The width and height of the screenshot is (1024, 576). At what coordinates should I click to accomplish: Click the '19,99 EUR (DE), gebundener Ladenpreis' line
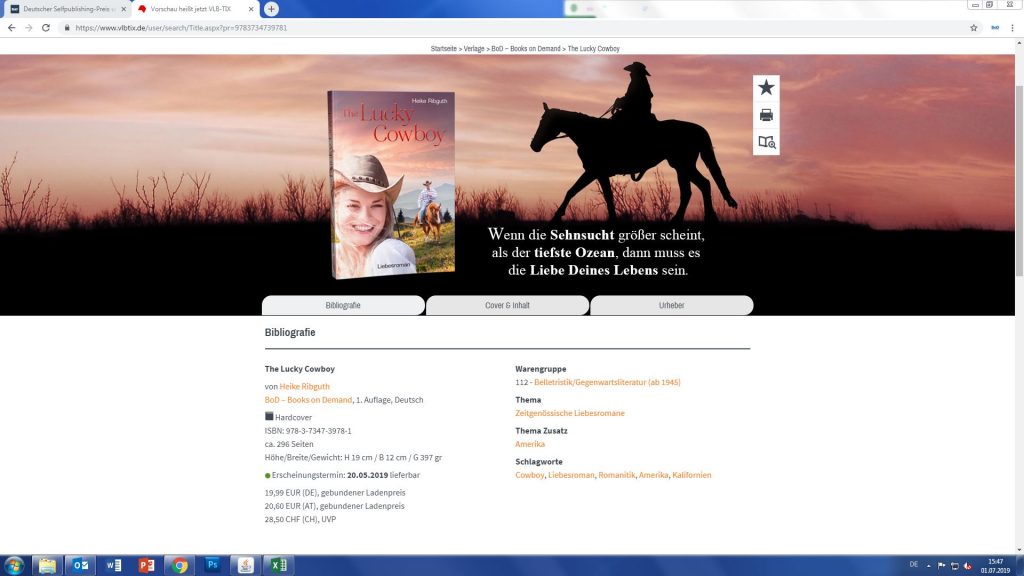pos(335,492)
